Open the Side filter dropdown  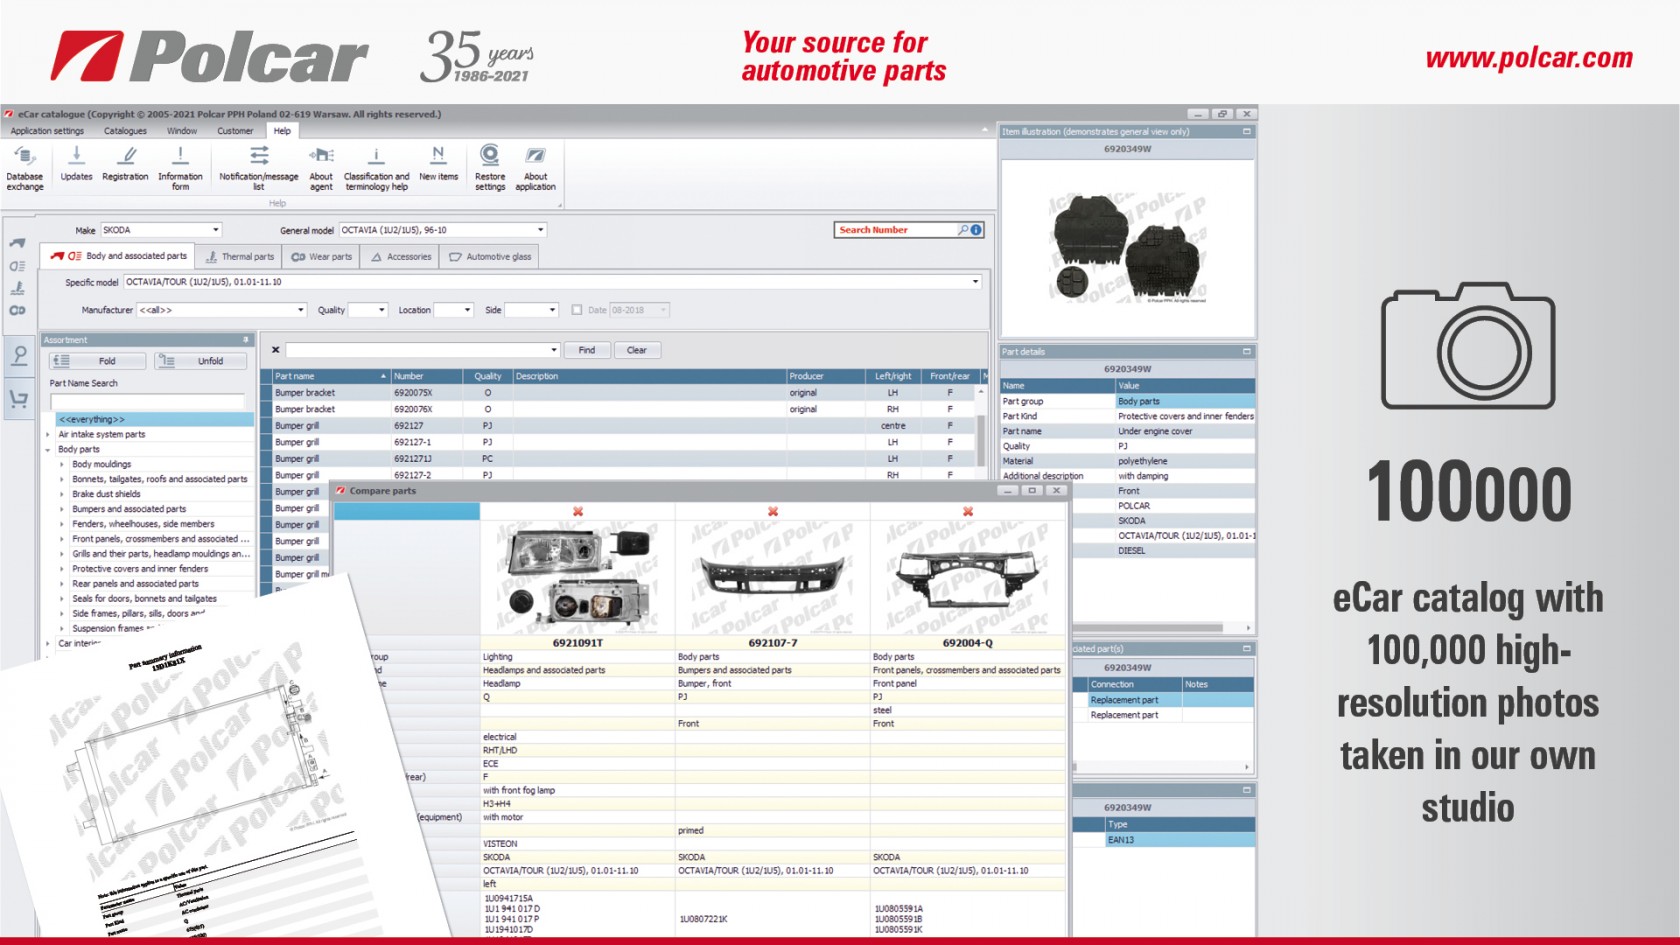(x=552, y=310)
